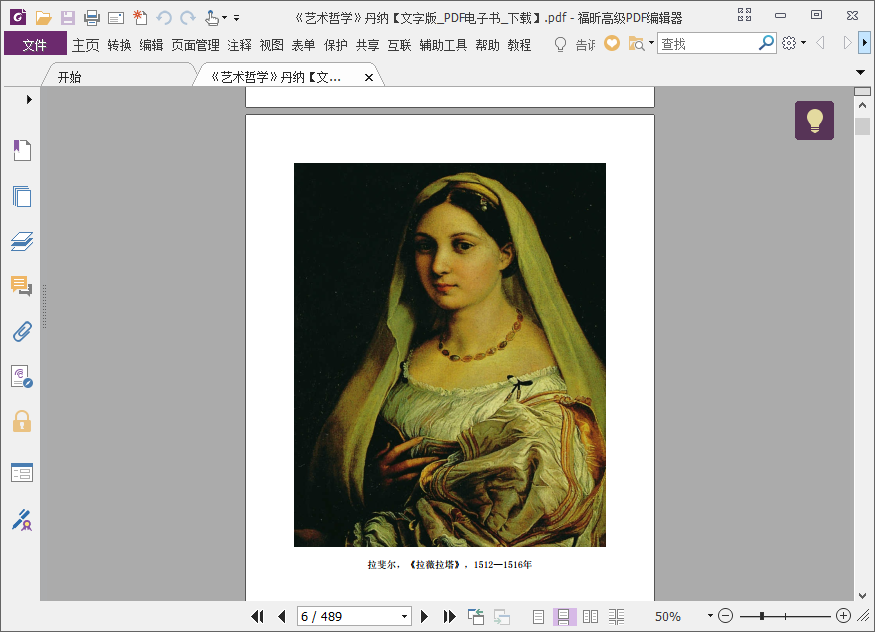This screenshot has width=875, height=632.
Task: Click the Print icon
Action: 92,18
